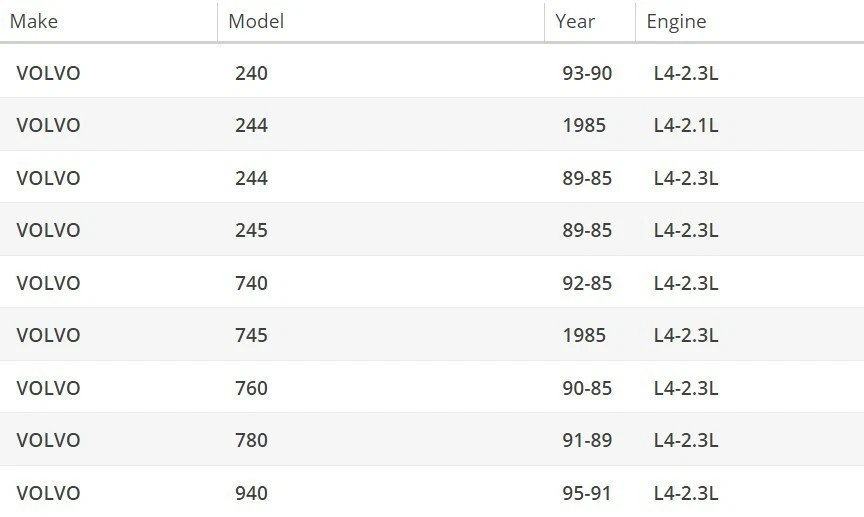Select the year range 95-91 cell
The height and width of the screenshot is (517, 864).
[587, 493]
